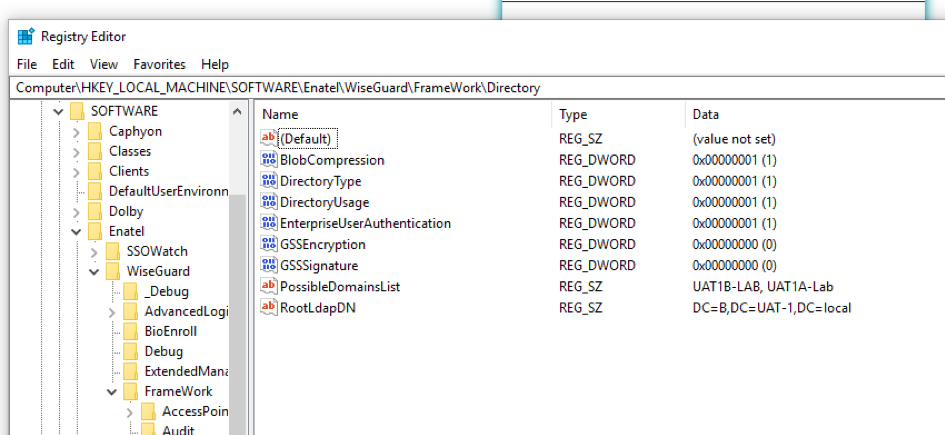Sort values by Type column header
This screenshot has height=435, width=945.
tap(618, 114)
